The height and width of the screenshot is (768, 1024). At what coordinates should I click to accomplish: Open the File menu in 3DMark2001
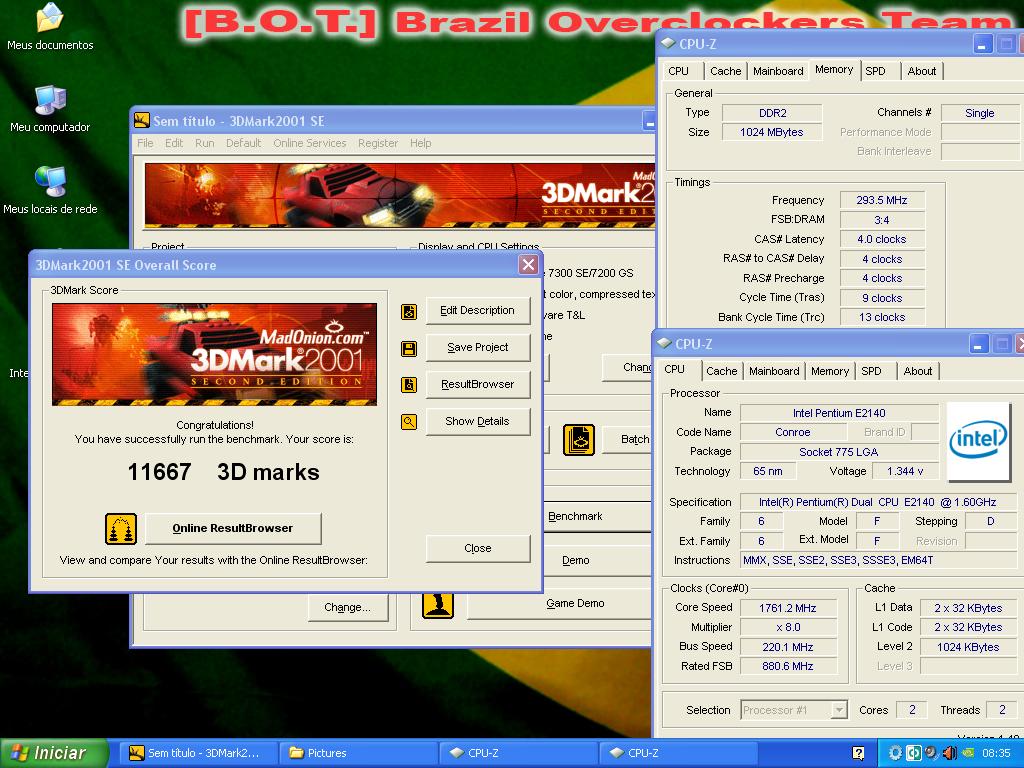coord(145,143)
